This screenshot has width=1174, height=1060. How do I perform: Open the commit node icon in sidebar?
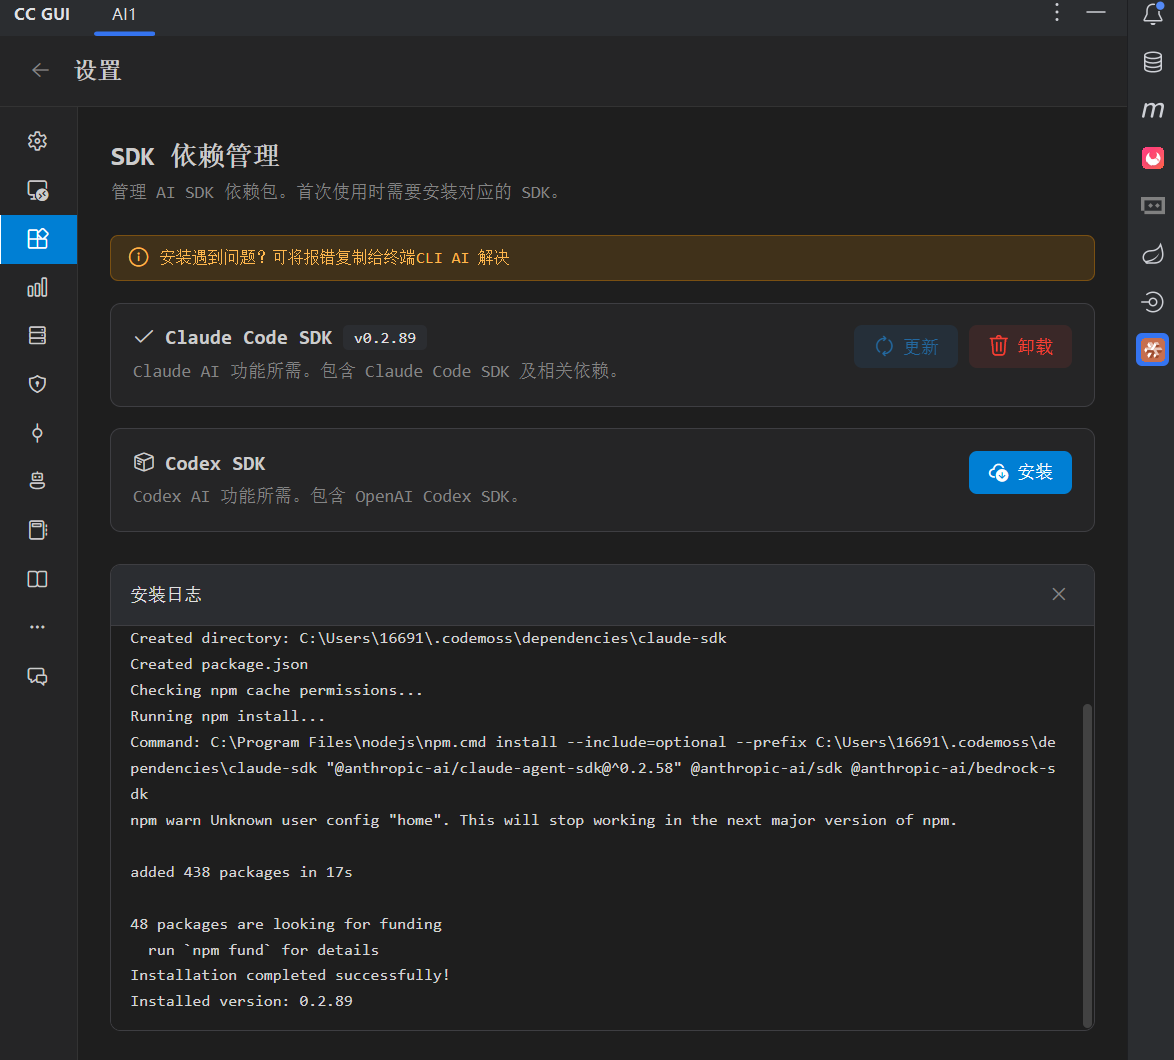[37, 433]
